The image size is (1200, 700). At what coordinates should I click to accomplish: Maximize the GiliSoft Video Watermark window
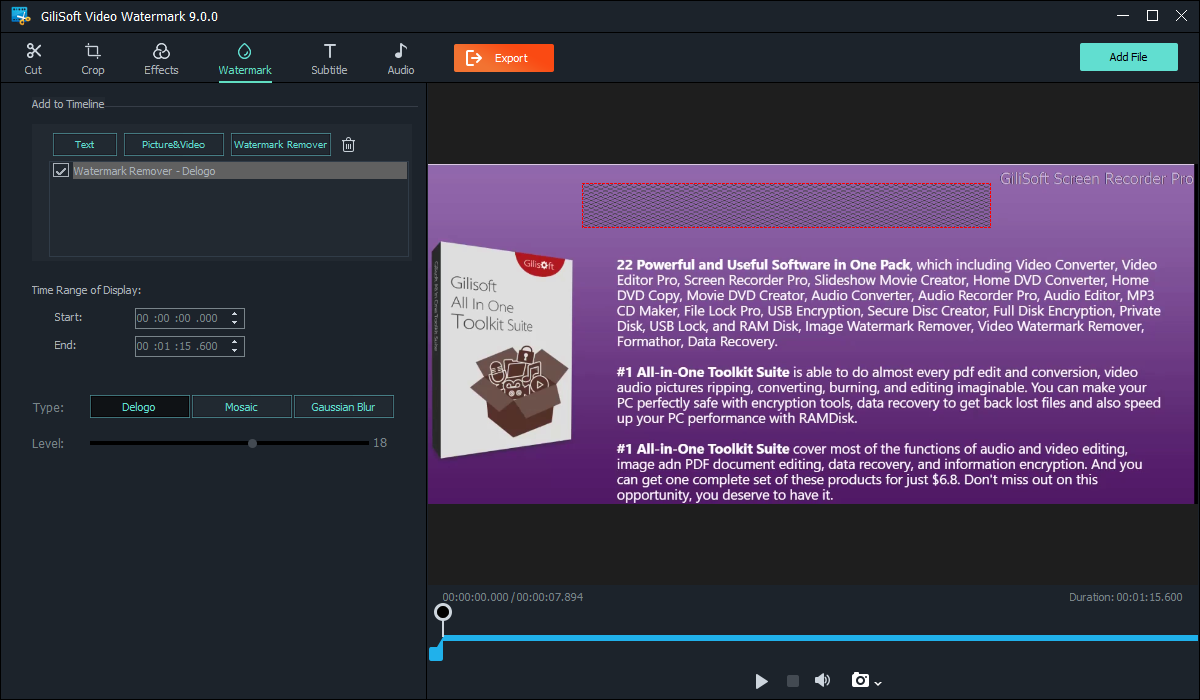pyautogui.click(x=1152, y=16)
